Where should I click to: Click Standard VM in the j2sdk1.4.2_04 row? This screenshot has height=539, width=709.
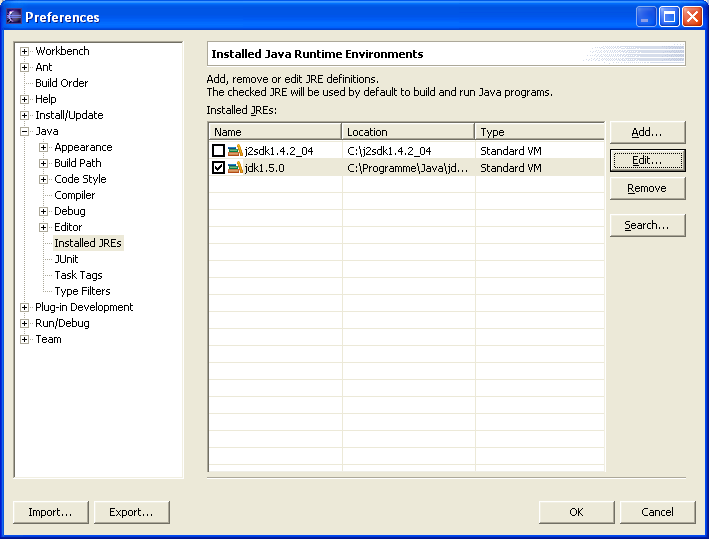point(511,151)
